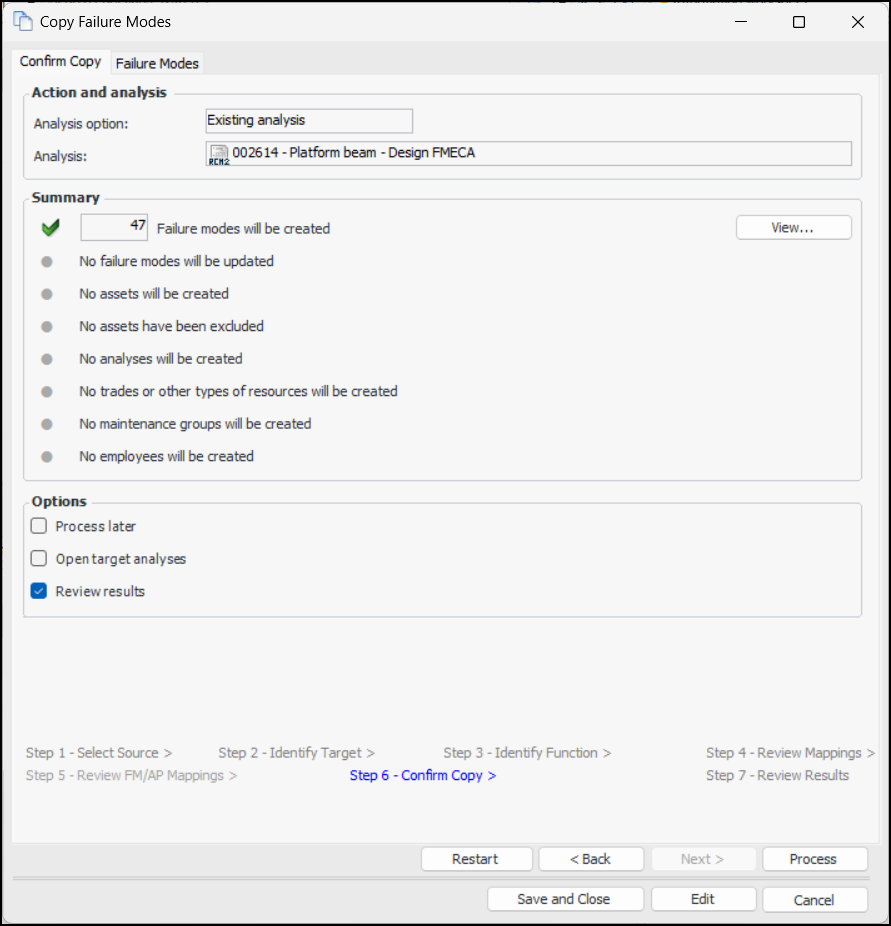
Task: Click 'No employees will be created'
Action: point(167,456)
